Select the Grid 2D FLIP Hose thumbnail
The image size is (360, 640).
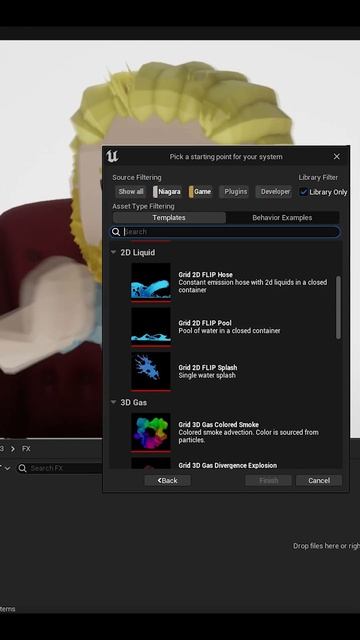(151, 282)
